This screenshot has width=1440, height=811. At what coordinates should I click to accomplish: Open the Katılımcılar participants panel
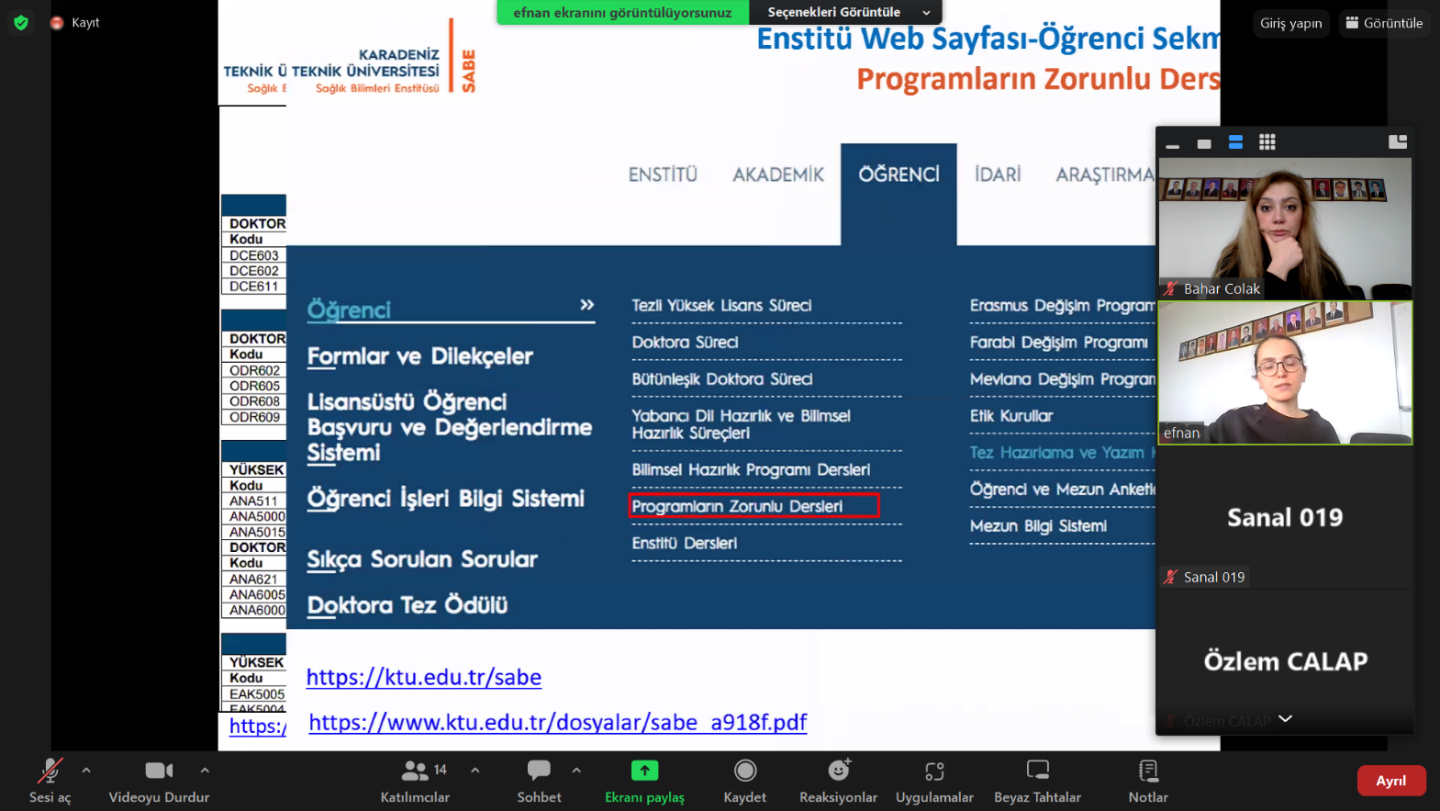click(x=415, y=781)
